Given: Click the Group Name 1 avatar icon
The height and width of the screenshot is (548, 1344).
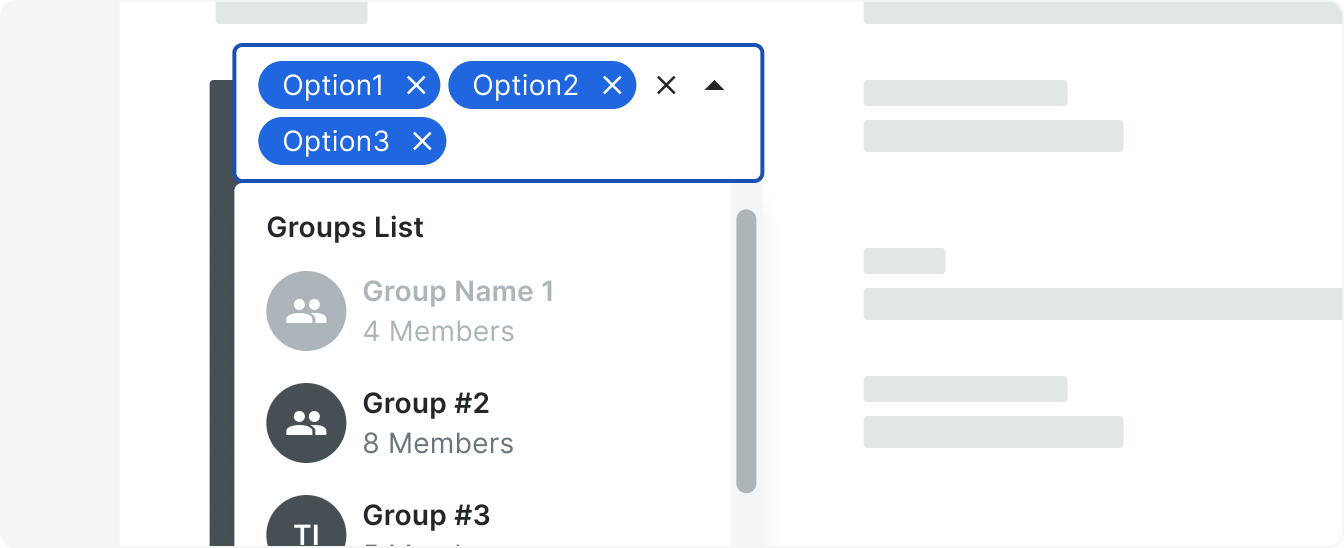Looking at the screenshot, I should click(306, 311).
